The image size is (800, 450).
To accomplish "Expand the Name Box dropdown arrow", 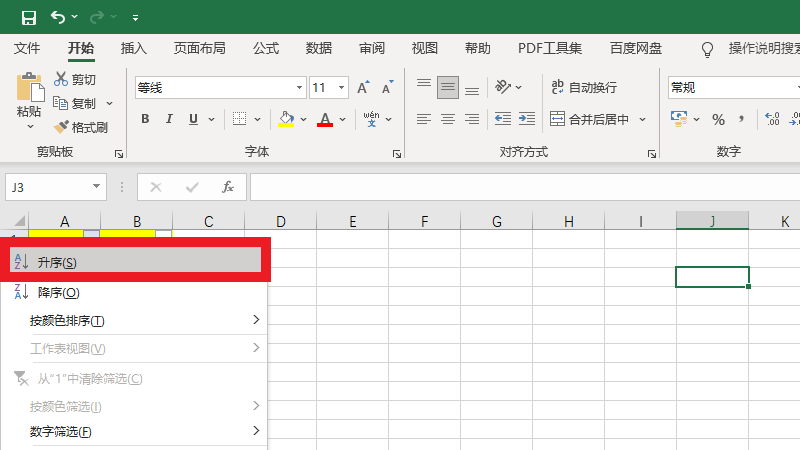I will [x=97, y=187].
